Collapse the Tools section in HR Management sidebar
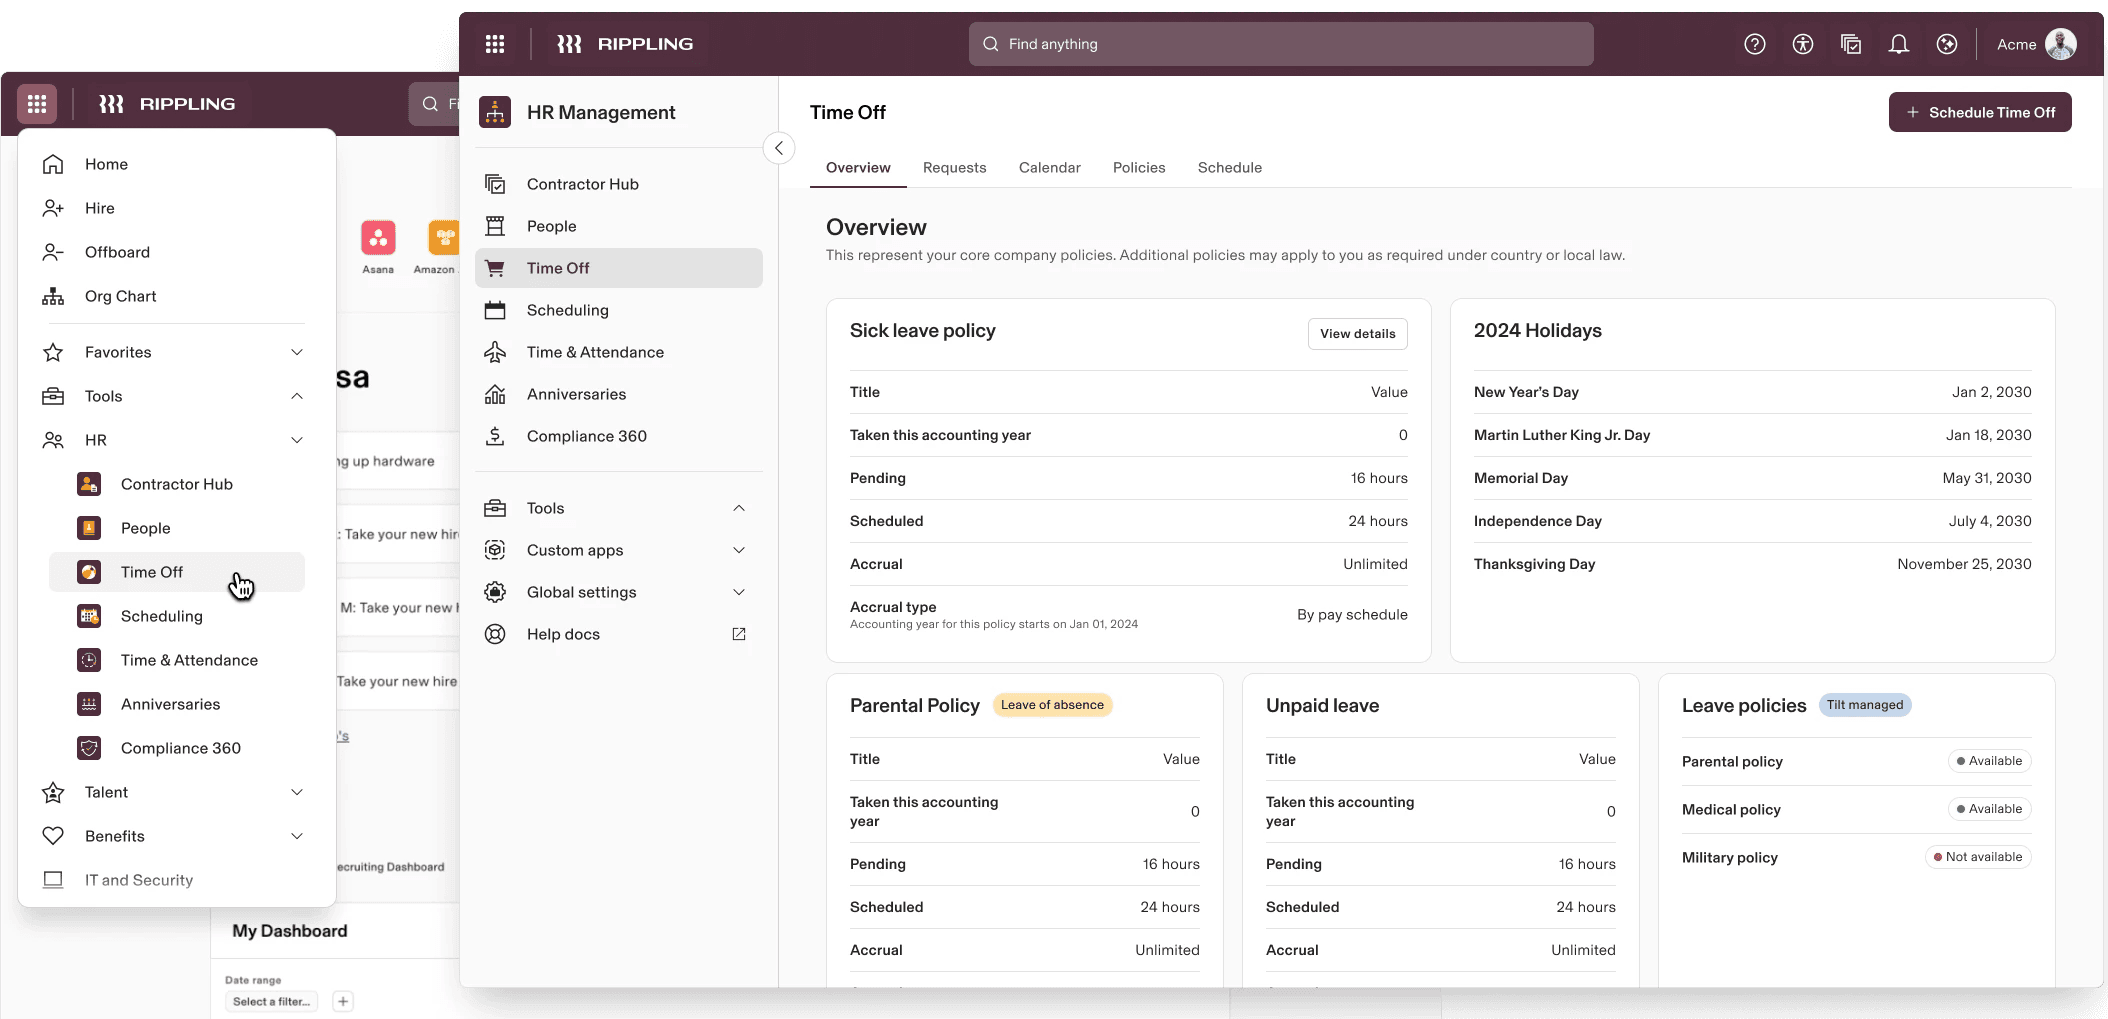 (x=739, y=508)
